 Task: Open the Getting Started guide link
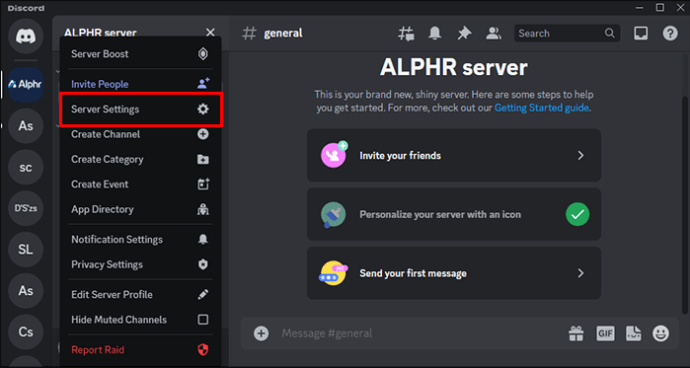point(541,108)
